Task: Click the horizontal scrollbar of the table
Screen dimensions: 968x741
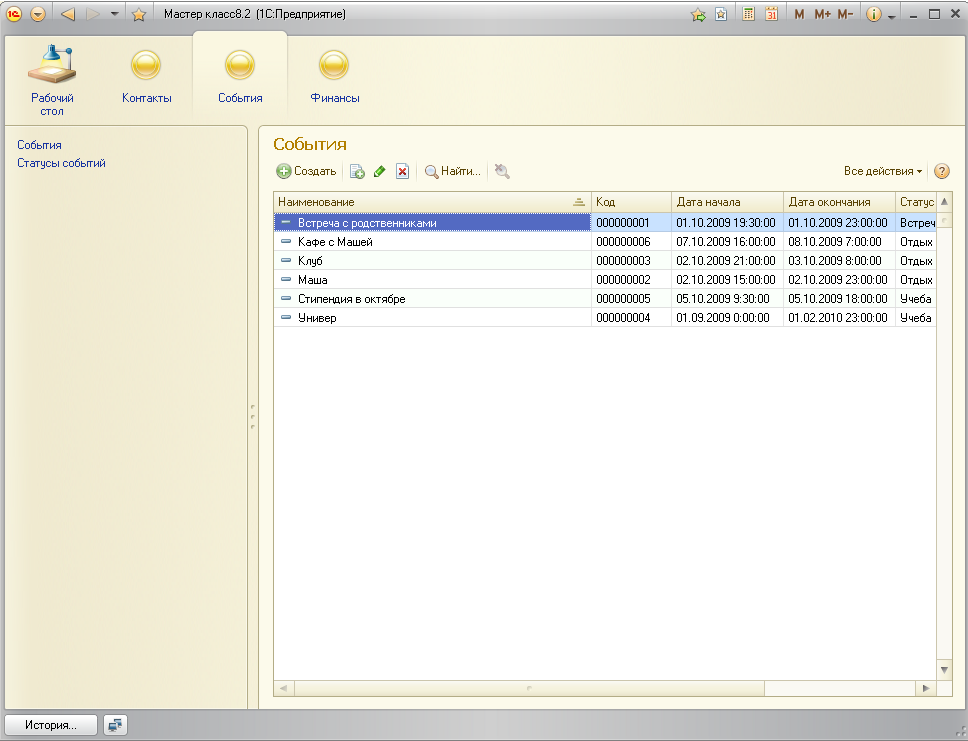Action: (x=528, y=689)
